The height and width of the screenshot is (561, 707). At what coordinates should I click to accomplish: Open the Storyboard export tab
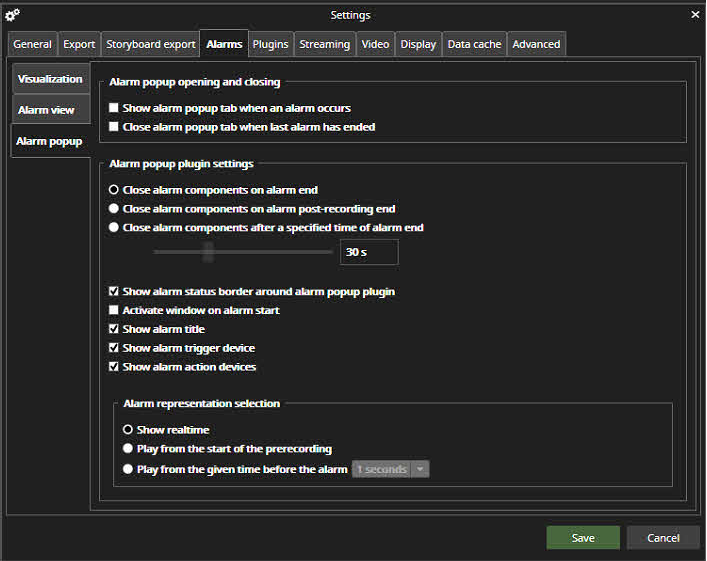[x=151, y=44]
